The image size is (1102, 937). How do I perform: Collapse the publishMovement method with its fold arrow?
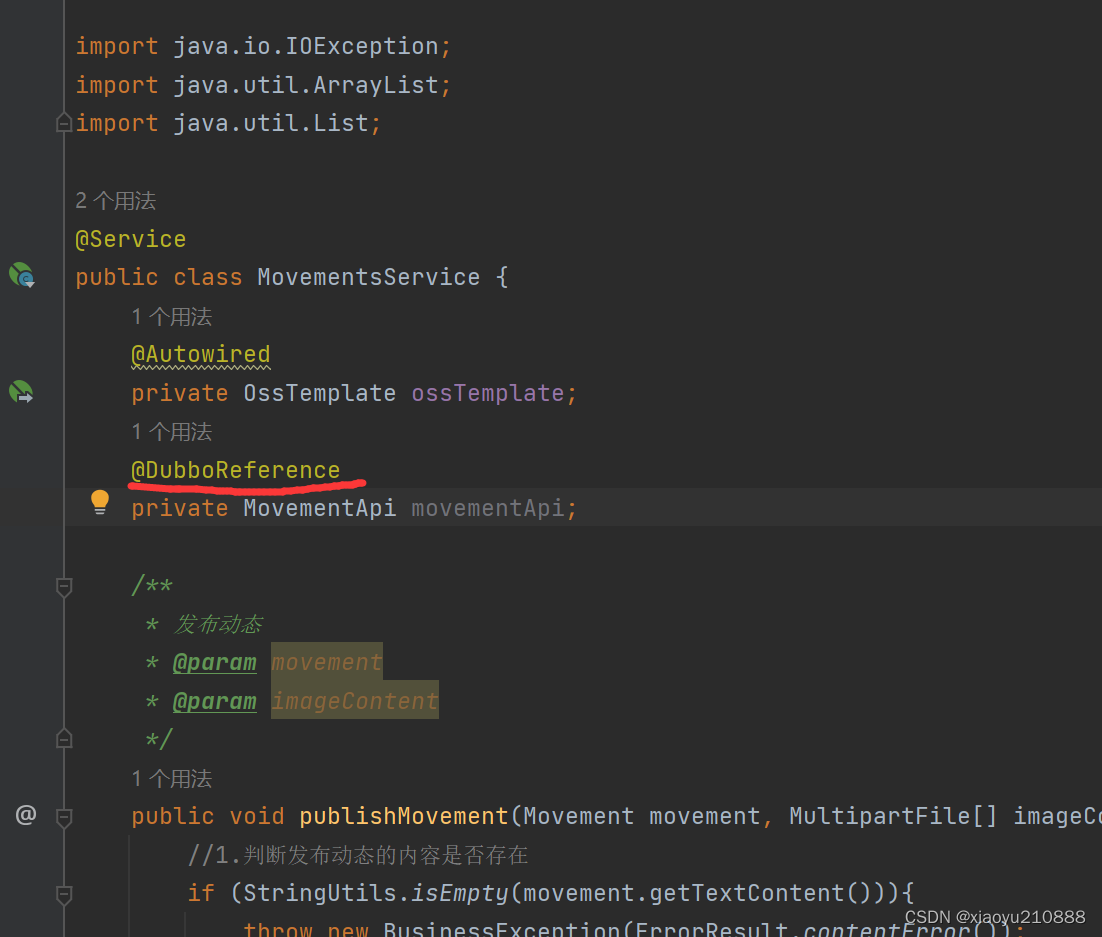[63, 815]
